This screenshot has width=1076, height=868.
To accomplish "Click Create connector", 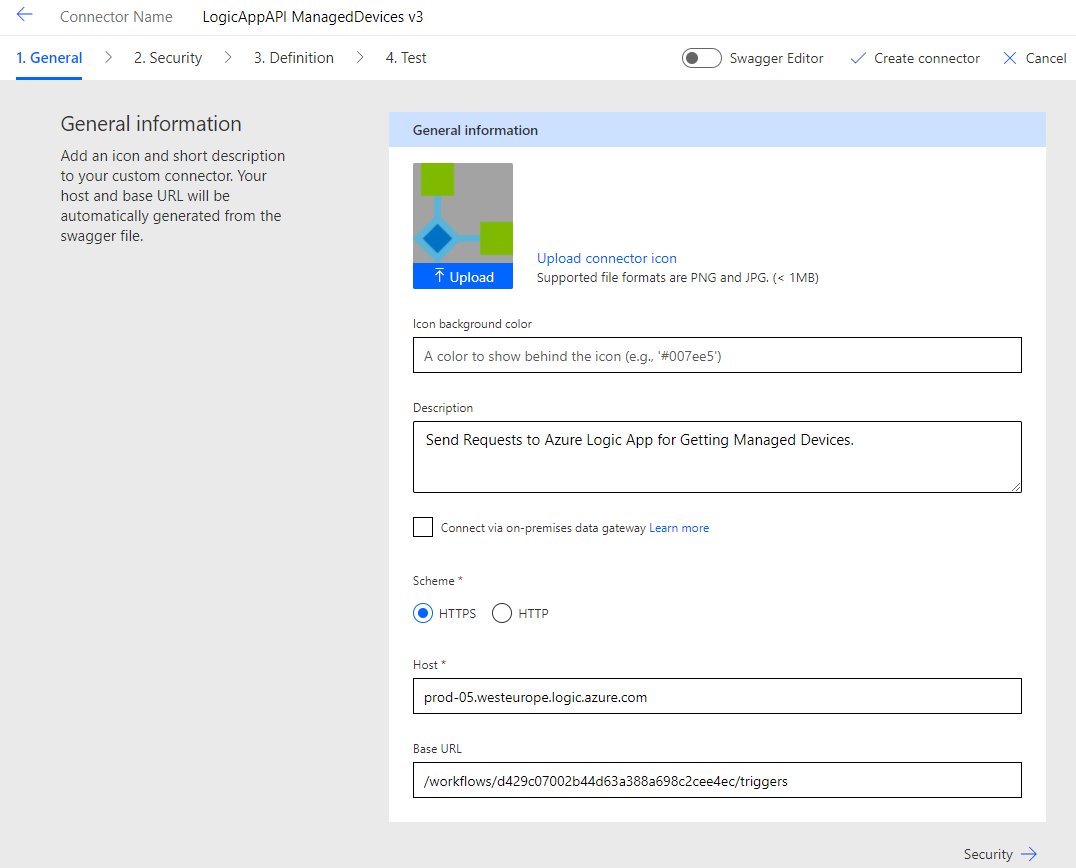I will click(x=915, y=58).
